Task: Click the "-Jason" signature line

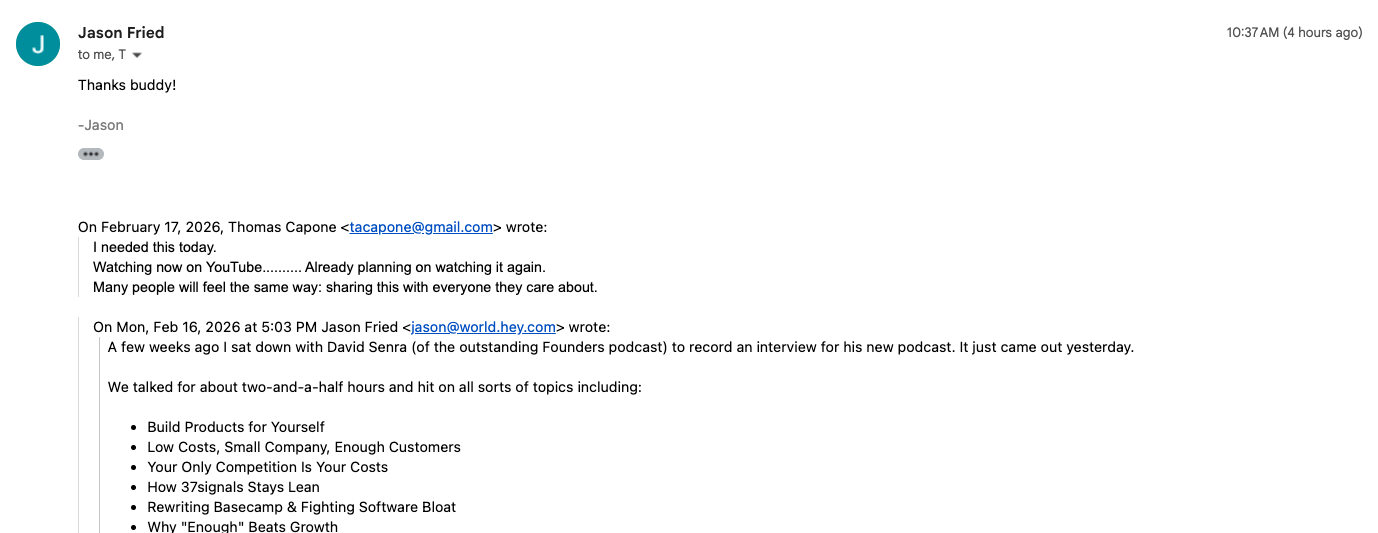Action: (x=101, y=125)
